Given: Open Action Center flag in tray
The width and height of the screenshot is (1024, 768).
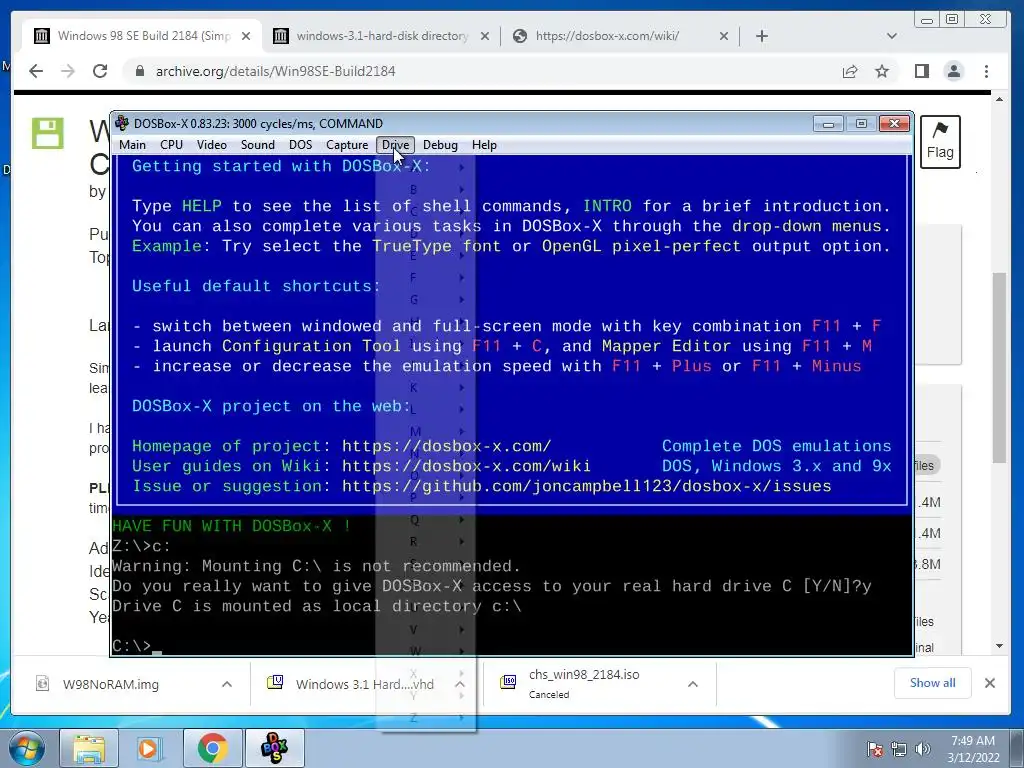Looking at the screenshot, I should [875, 749].
